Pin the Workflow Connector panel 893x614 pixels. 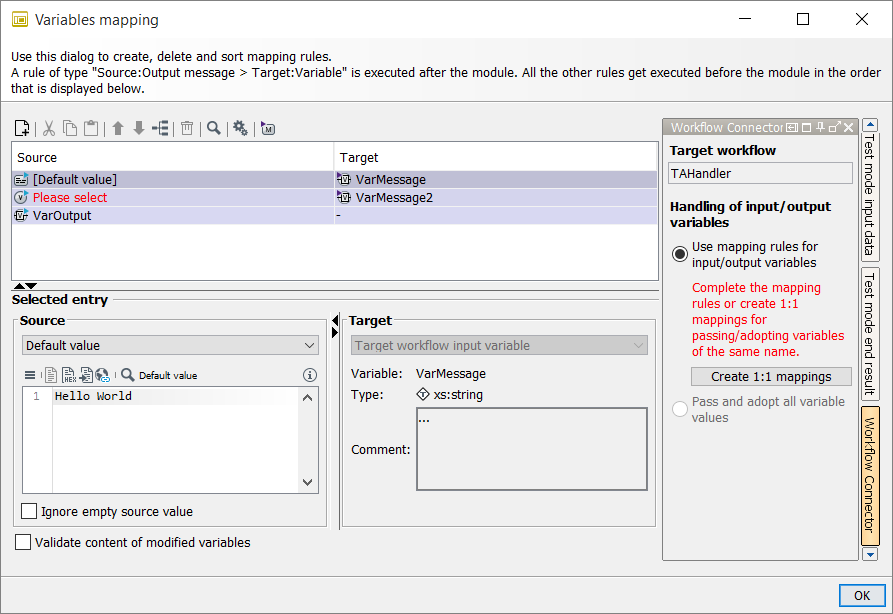821,127
